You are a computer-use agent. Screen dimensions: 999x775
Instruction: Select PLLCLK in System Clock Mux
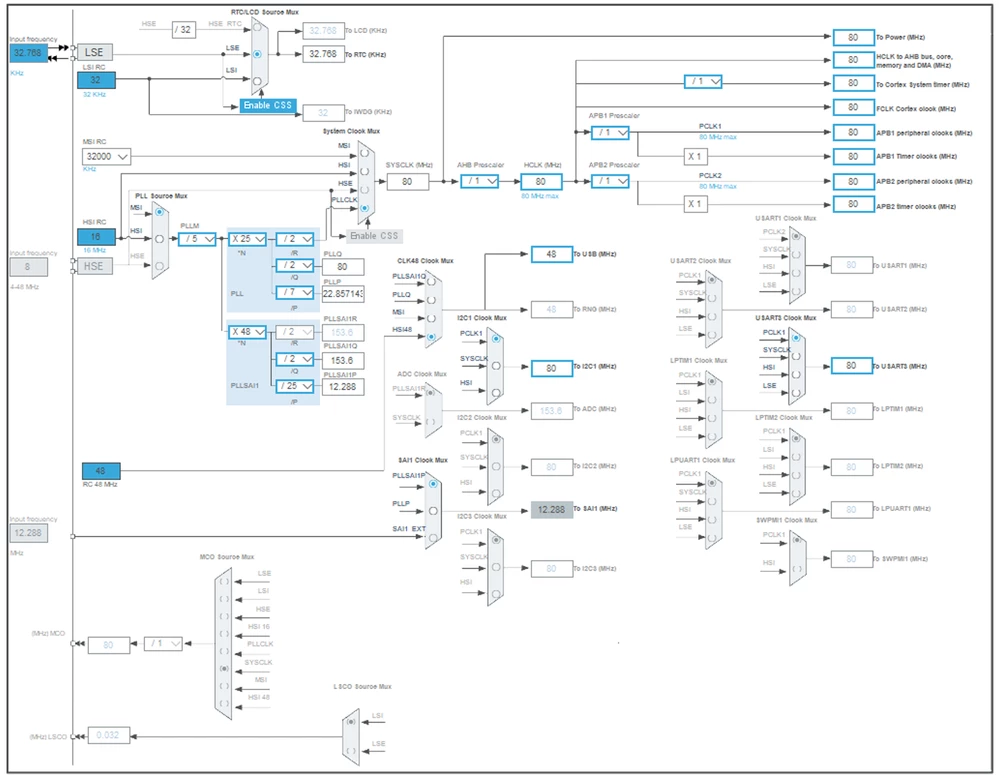click(364, 208)
